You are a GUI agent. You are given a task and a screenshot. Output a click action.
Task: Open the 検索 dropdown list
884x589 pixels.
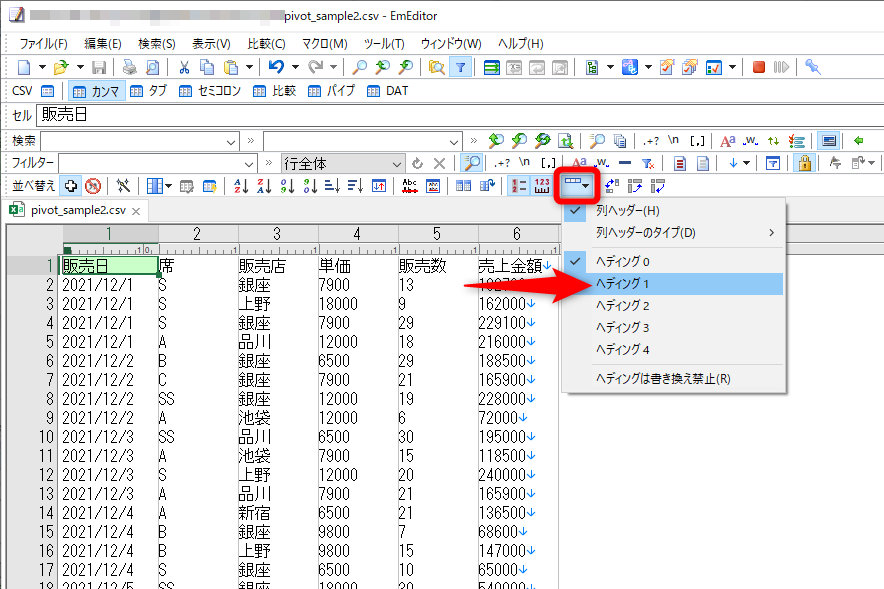click(232, 140)
